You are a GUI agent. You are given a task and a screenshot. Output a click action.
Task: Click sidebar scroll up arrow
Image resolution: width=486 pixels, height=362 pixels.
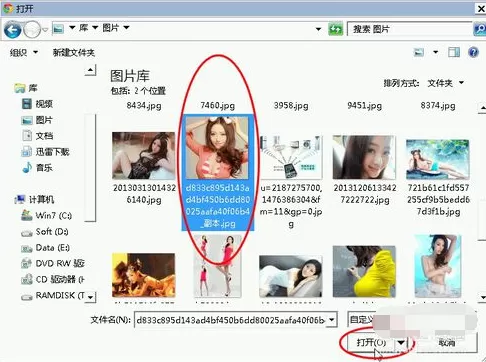[90, 70]
